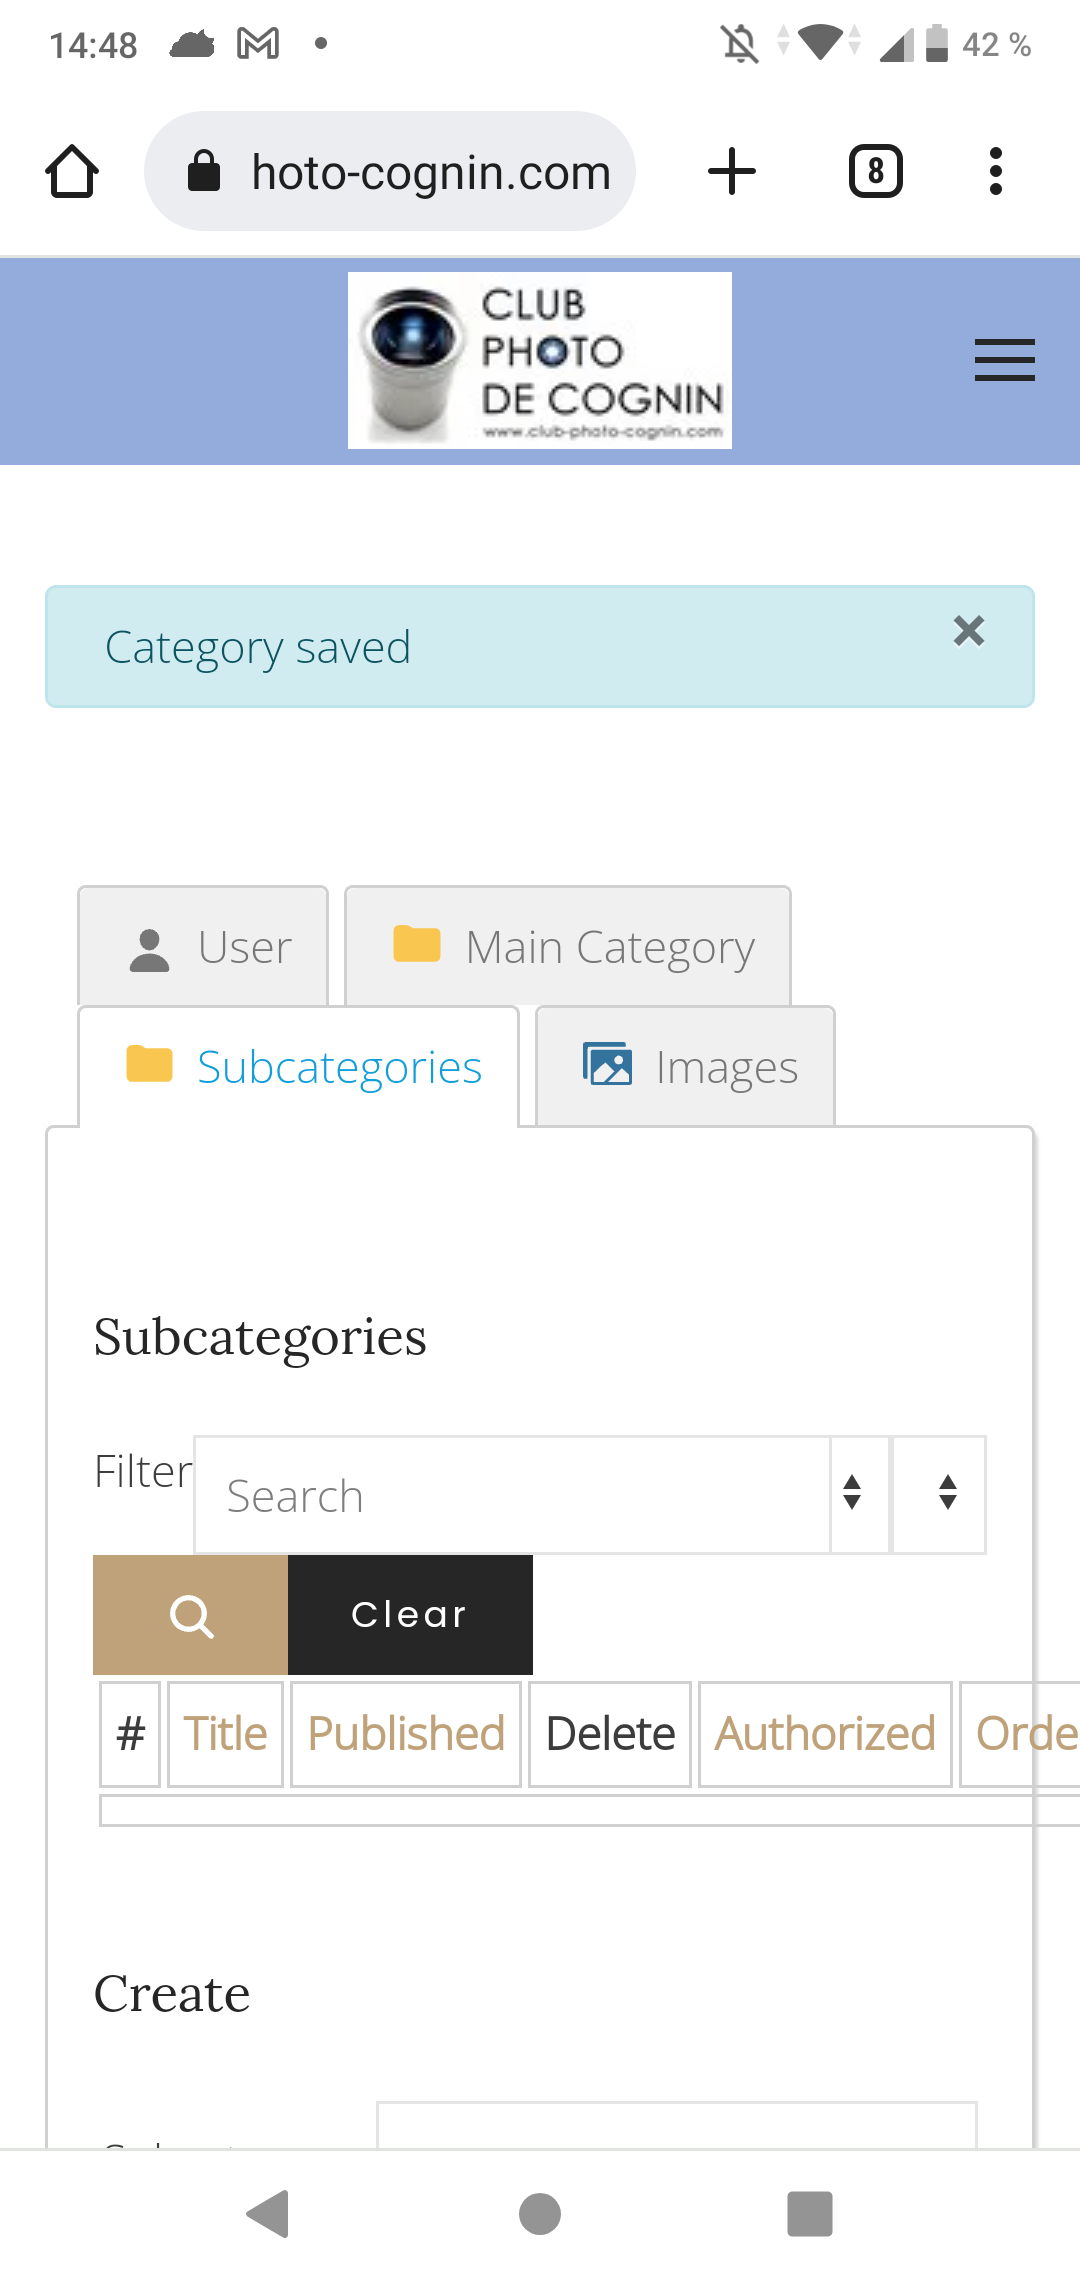Open the first filter sort dropdown

point(853,1494)
